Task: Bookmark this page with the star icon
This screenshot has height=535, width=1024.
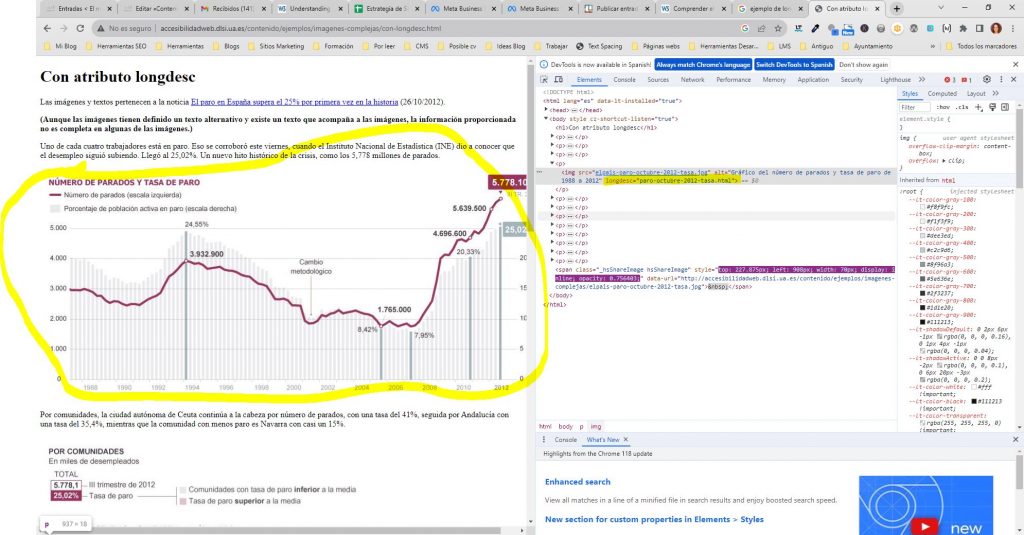Action: [x=778, y=28]
